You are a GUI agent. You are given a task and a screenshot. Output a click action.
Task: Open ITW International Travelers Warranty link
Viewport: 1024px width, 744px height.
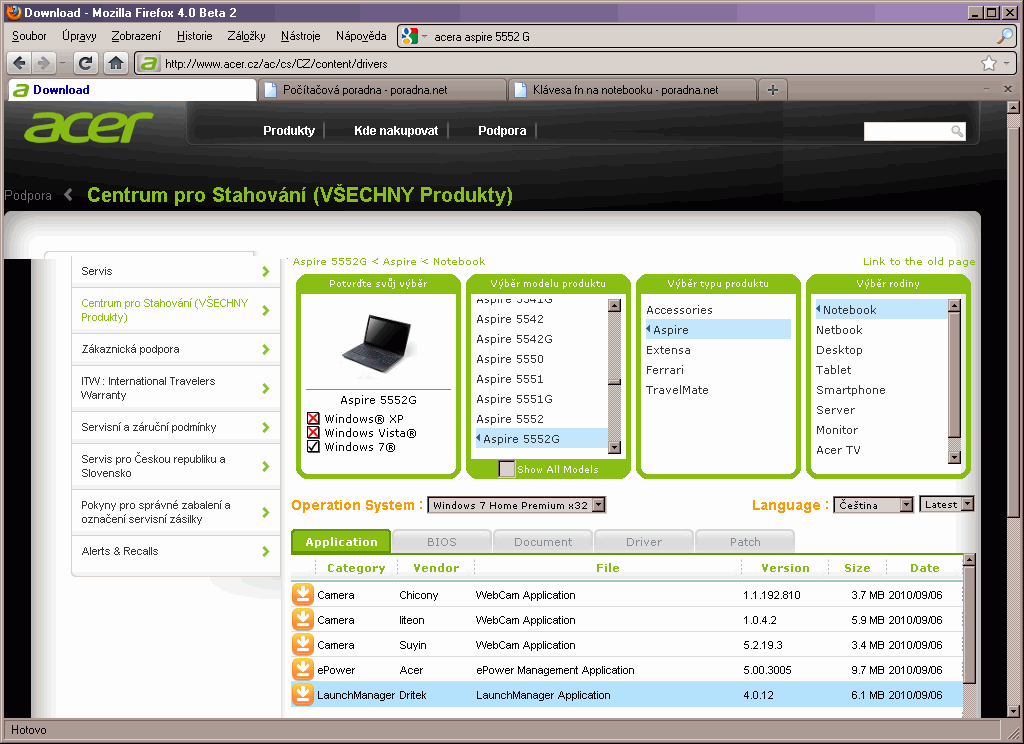click(148, 388)
